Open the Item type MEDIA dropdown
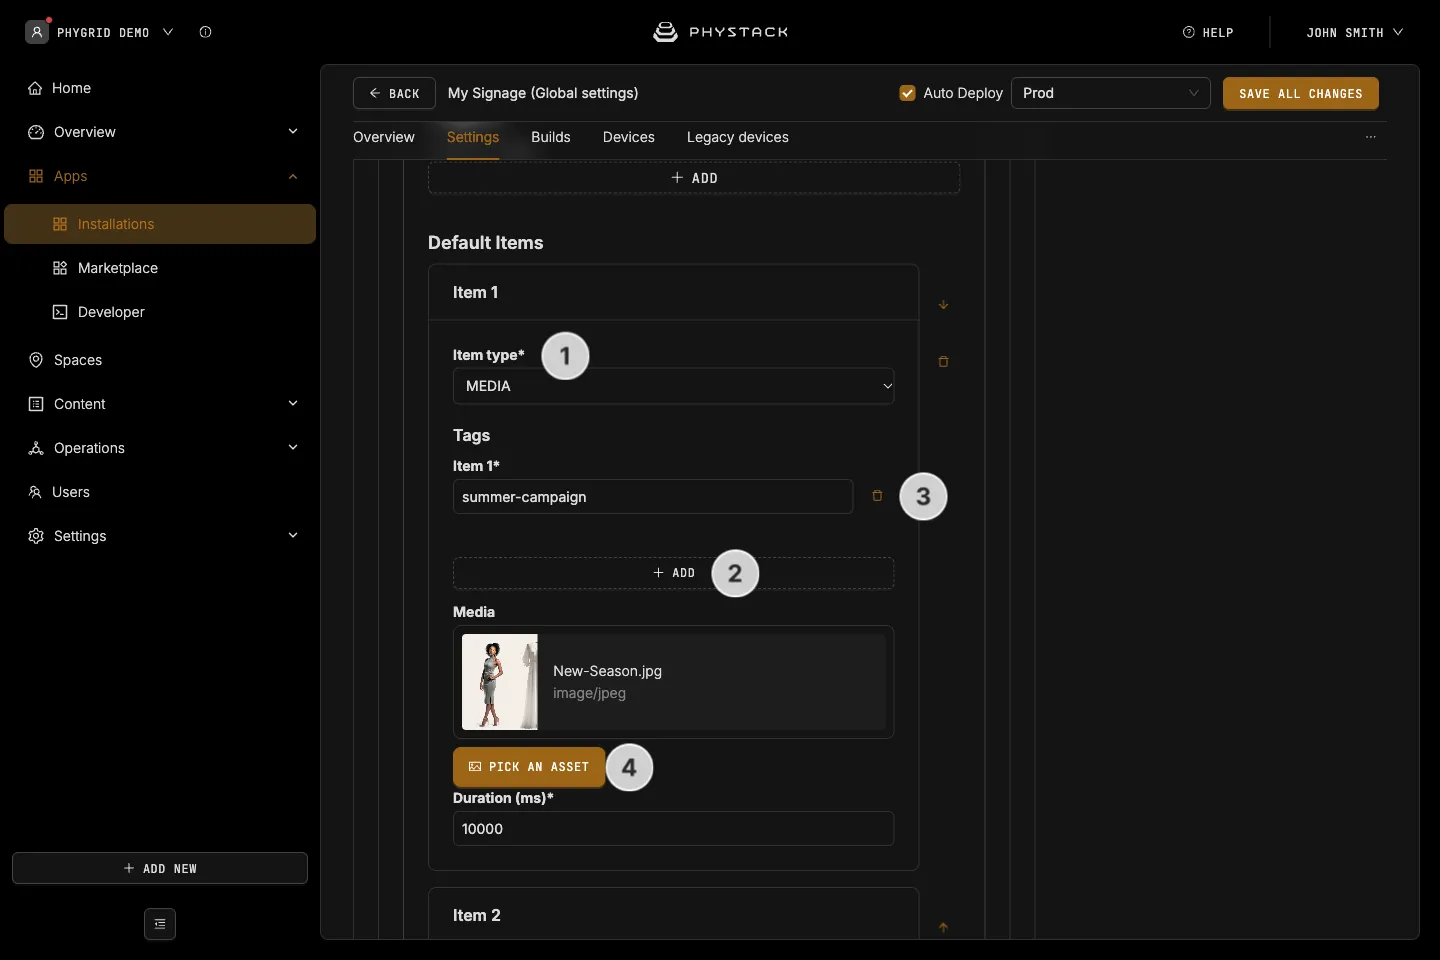1440x960 pixels. 673,386
